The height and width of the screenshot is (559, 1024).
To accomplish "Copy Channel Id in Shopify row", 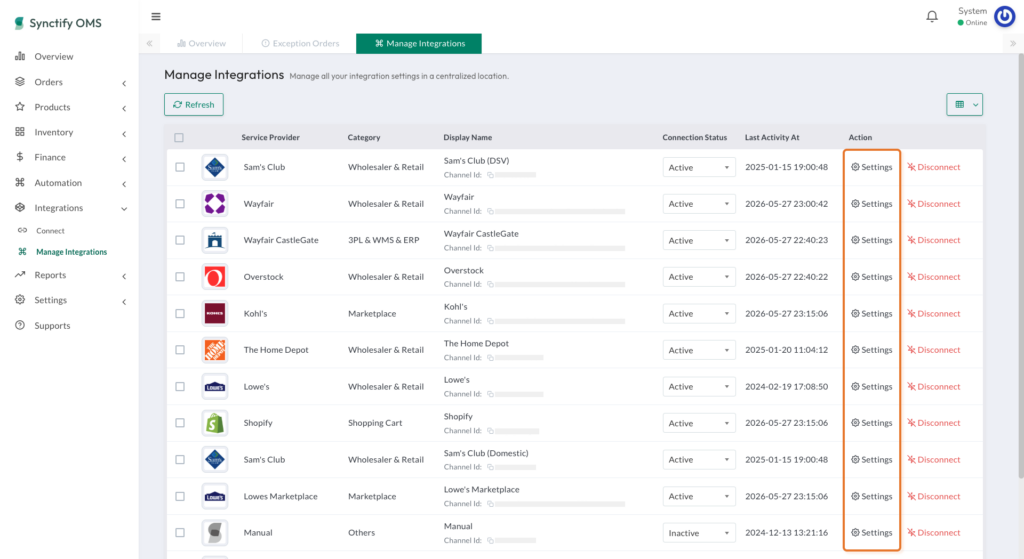I will coord(490,431).
